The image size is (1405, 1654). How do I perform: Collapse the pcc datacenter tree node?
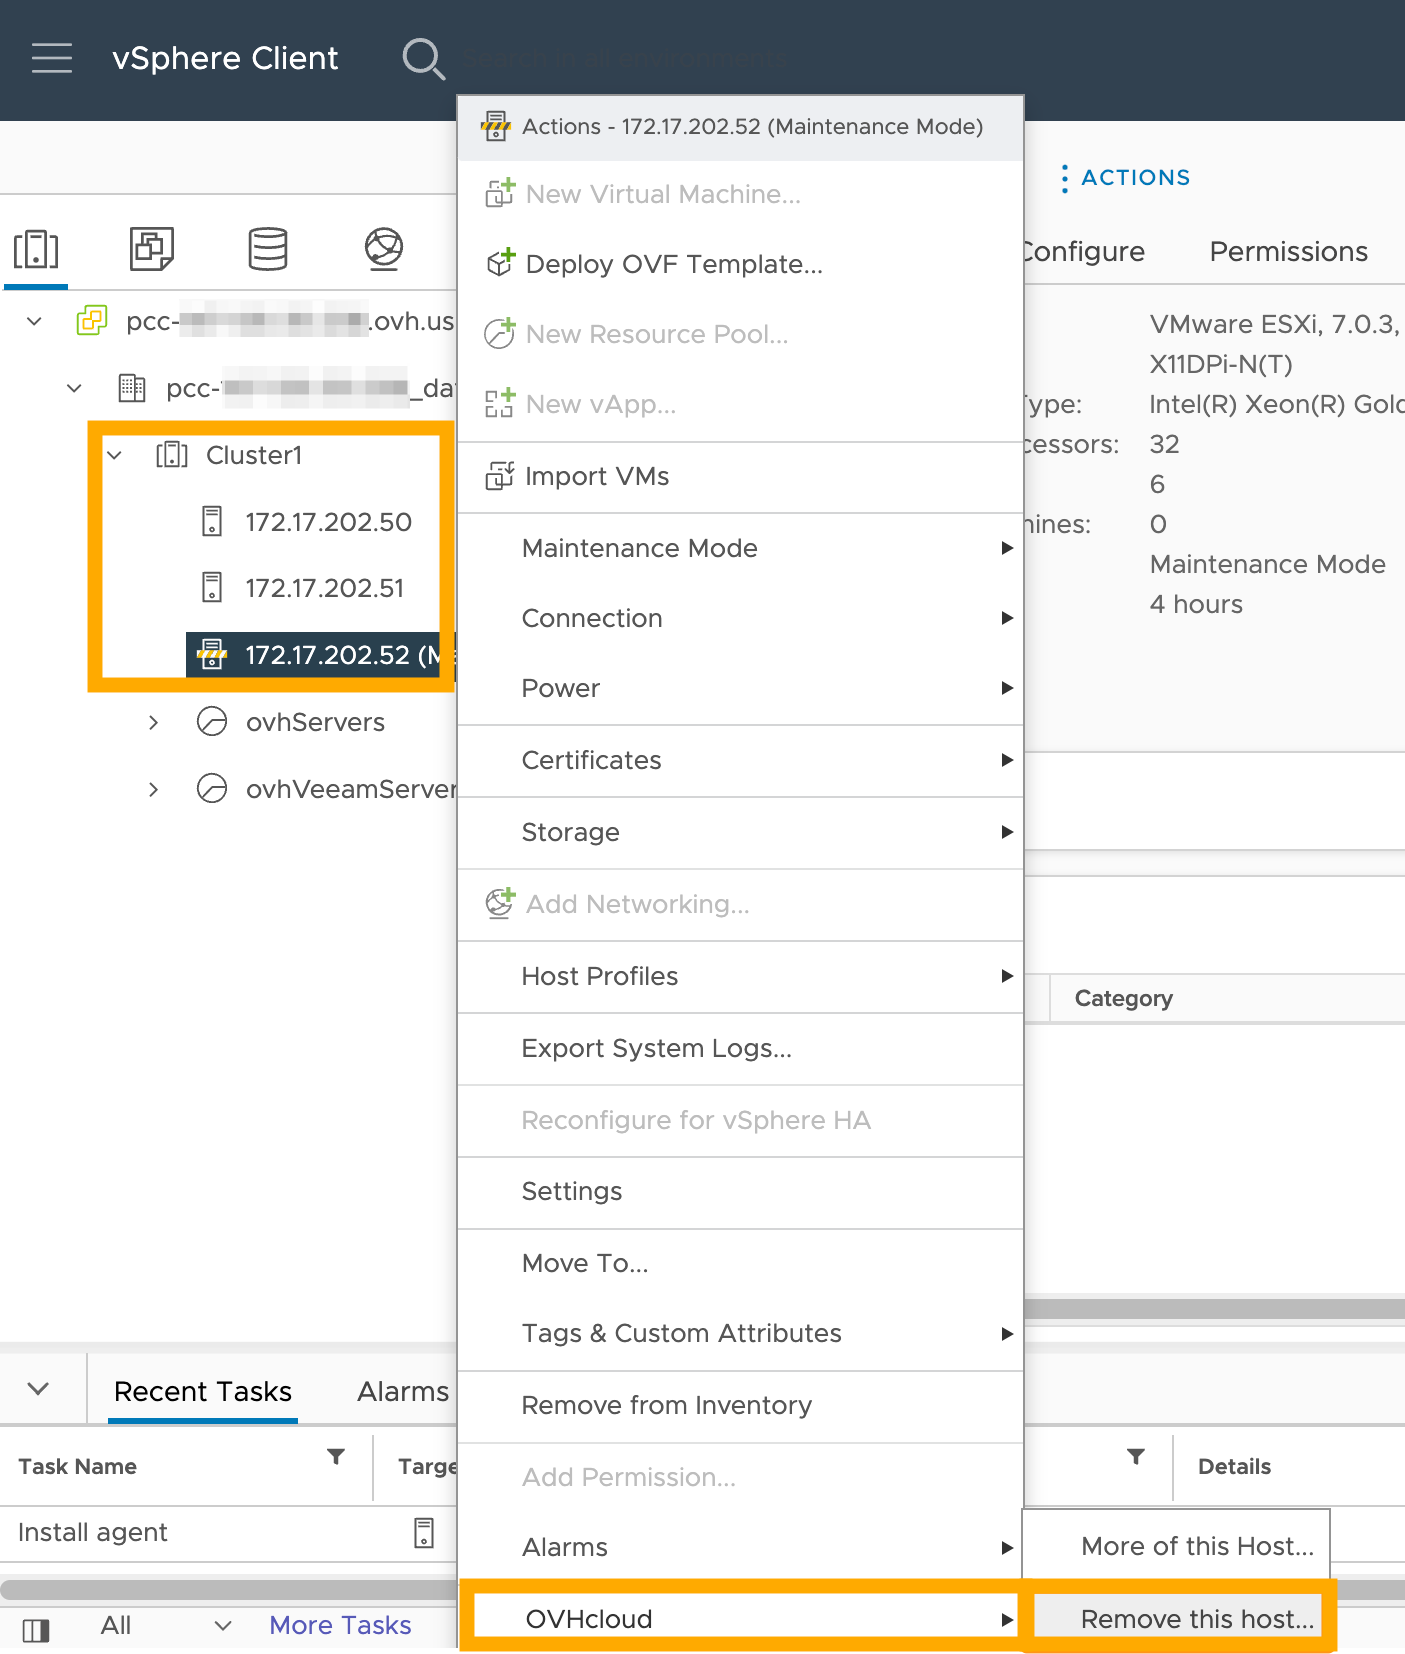click(75, 388)
